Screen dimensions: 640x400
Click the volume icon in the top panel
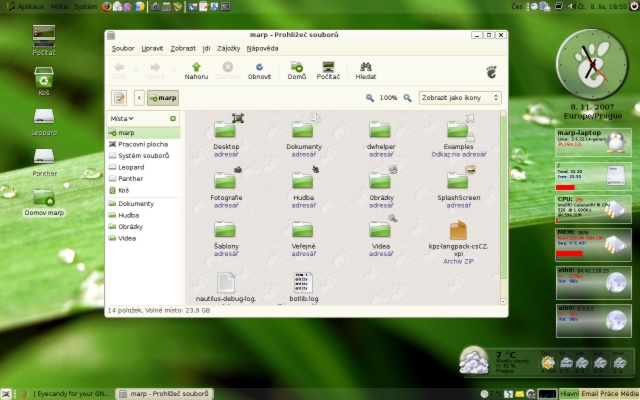point(571,6)
